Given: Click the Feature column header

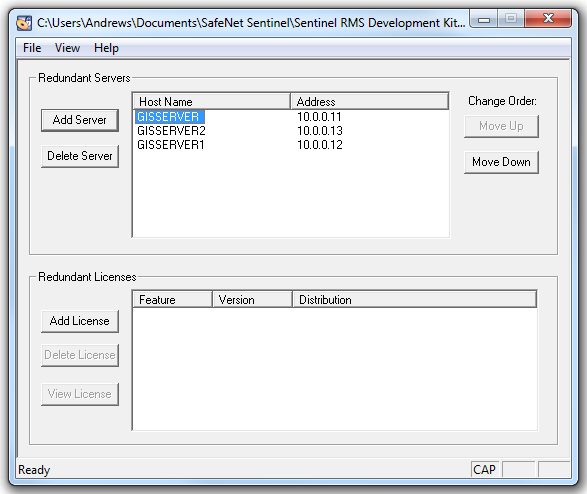Looking at the screenshot, I should [x=173, y=300].
